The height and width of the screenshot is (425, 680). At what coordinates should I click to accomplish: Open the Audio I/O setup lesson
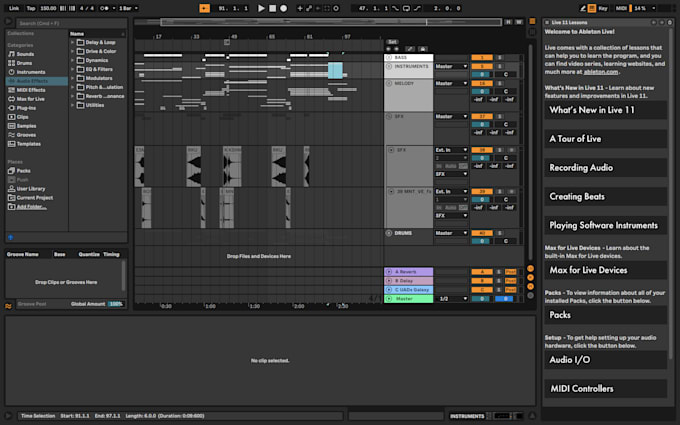coord(605,360)
